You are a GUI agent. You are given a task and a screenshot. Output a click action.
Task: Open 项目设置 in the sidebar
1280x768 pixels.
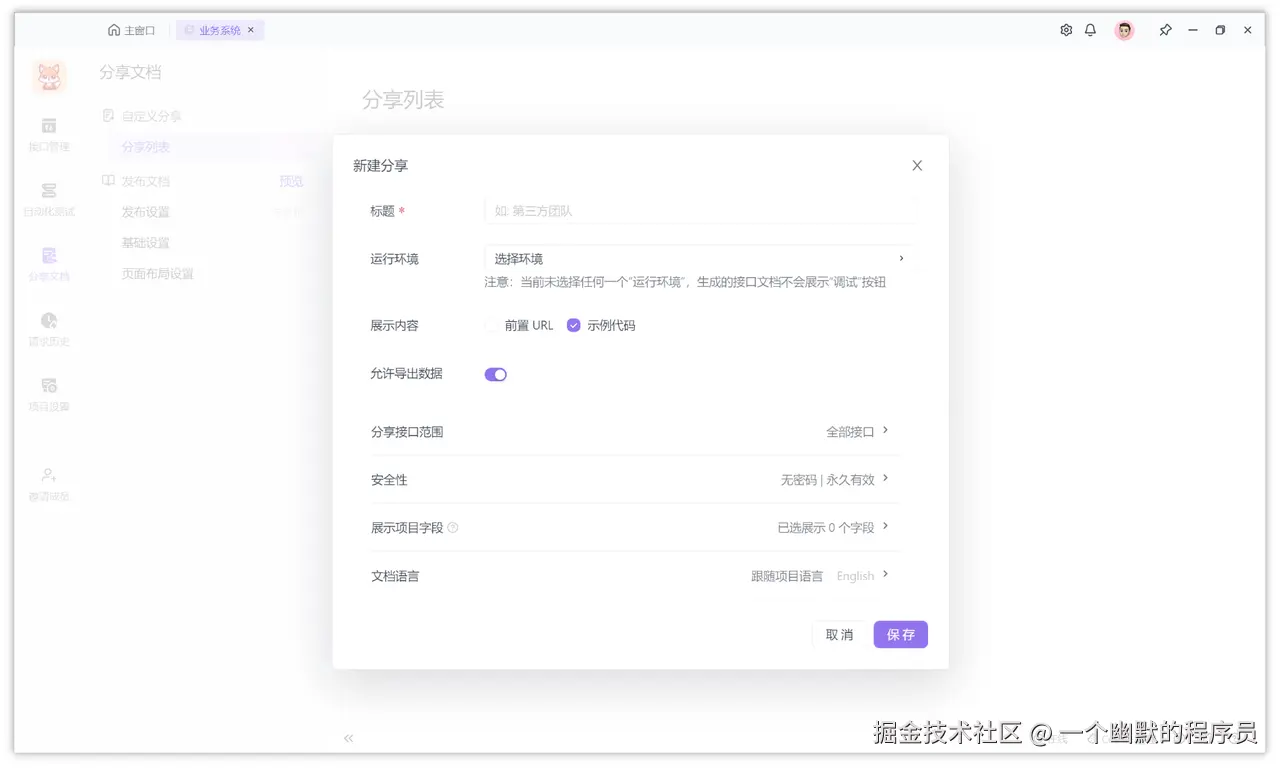(x=48, y=393)
